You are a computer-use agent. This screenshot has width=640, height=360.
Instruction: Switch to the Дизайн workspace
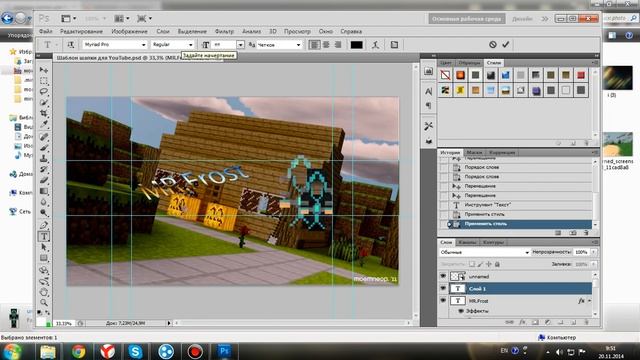pos(522,19)
